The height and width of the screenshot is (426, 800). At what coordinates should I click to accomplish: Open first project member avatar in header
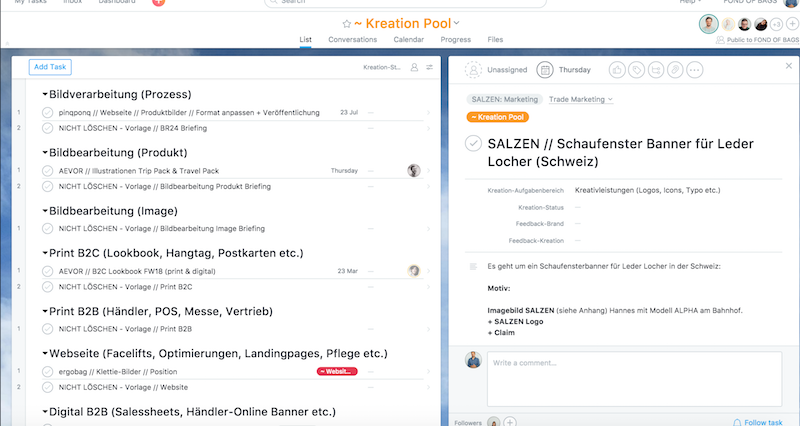[x=709, y=23]
